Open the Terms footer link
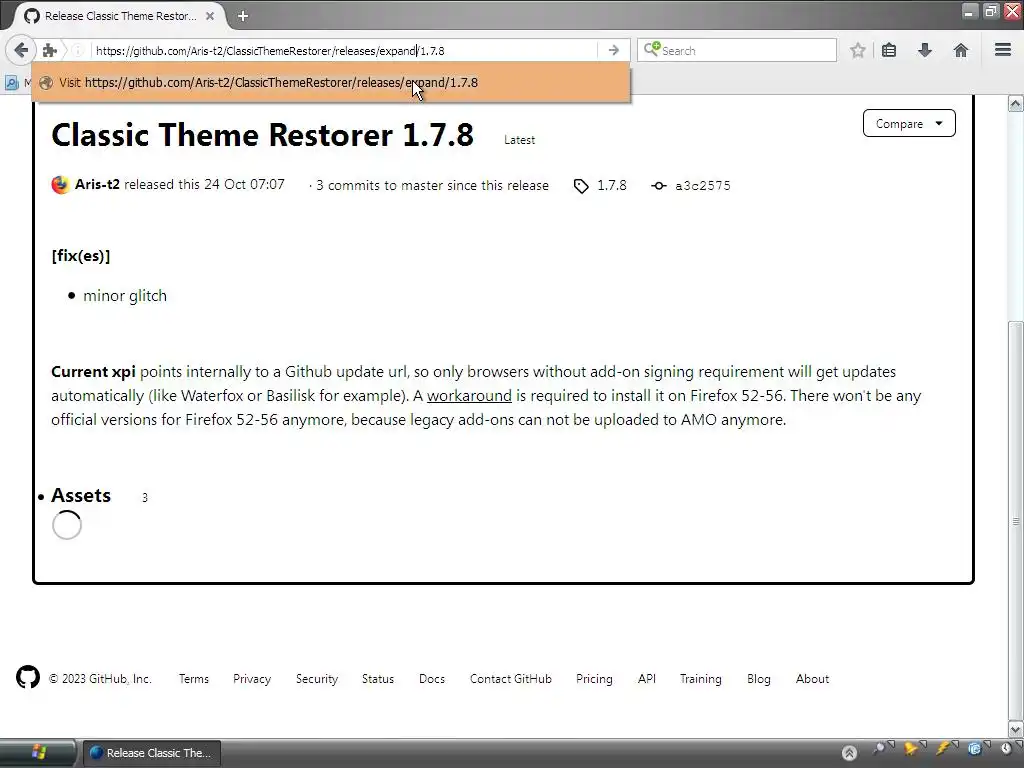 pos(194,679)
